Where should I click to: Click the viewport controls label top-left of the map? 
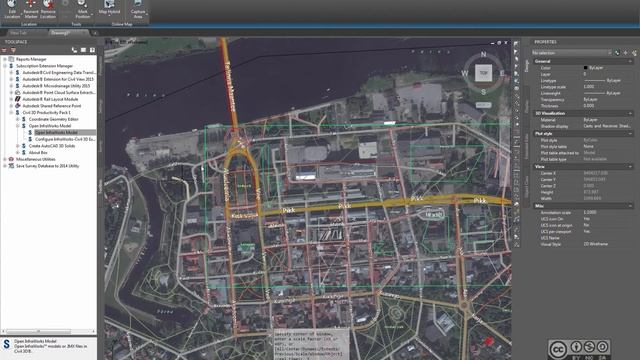(126, 42)
